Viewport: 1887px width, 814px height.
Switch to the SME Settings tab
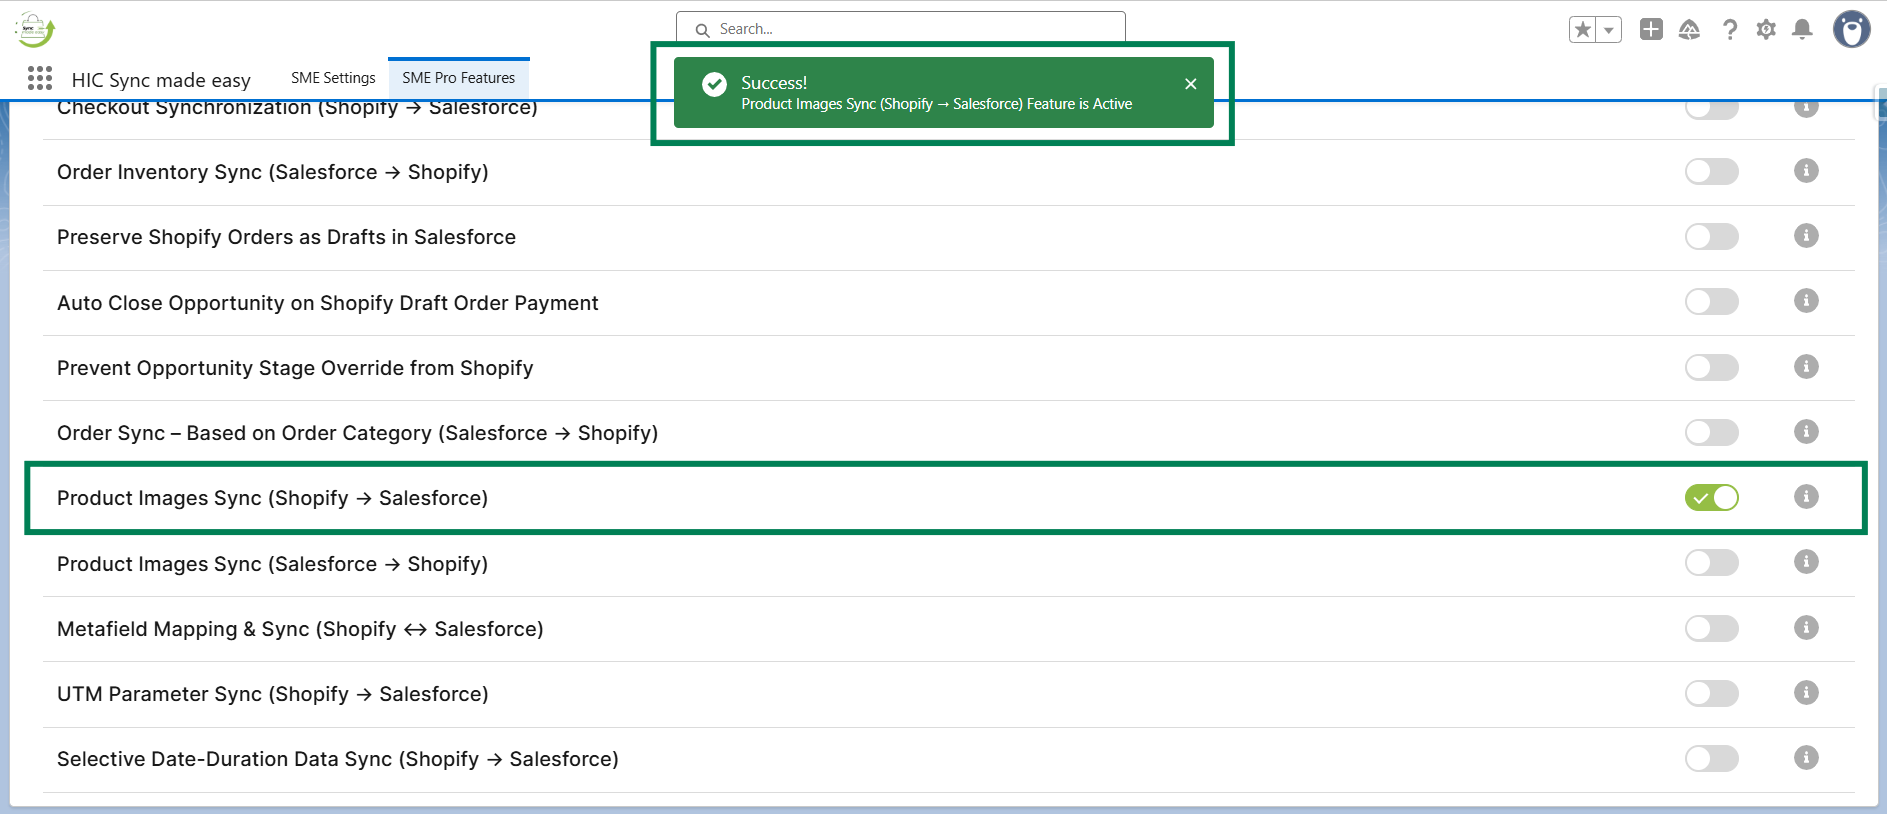pos(333,78)
